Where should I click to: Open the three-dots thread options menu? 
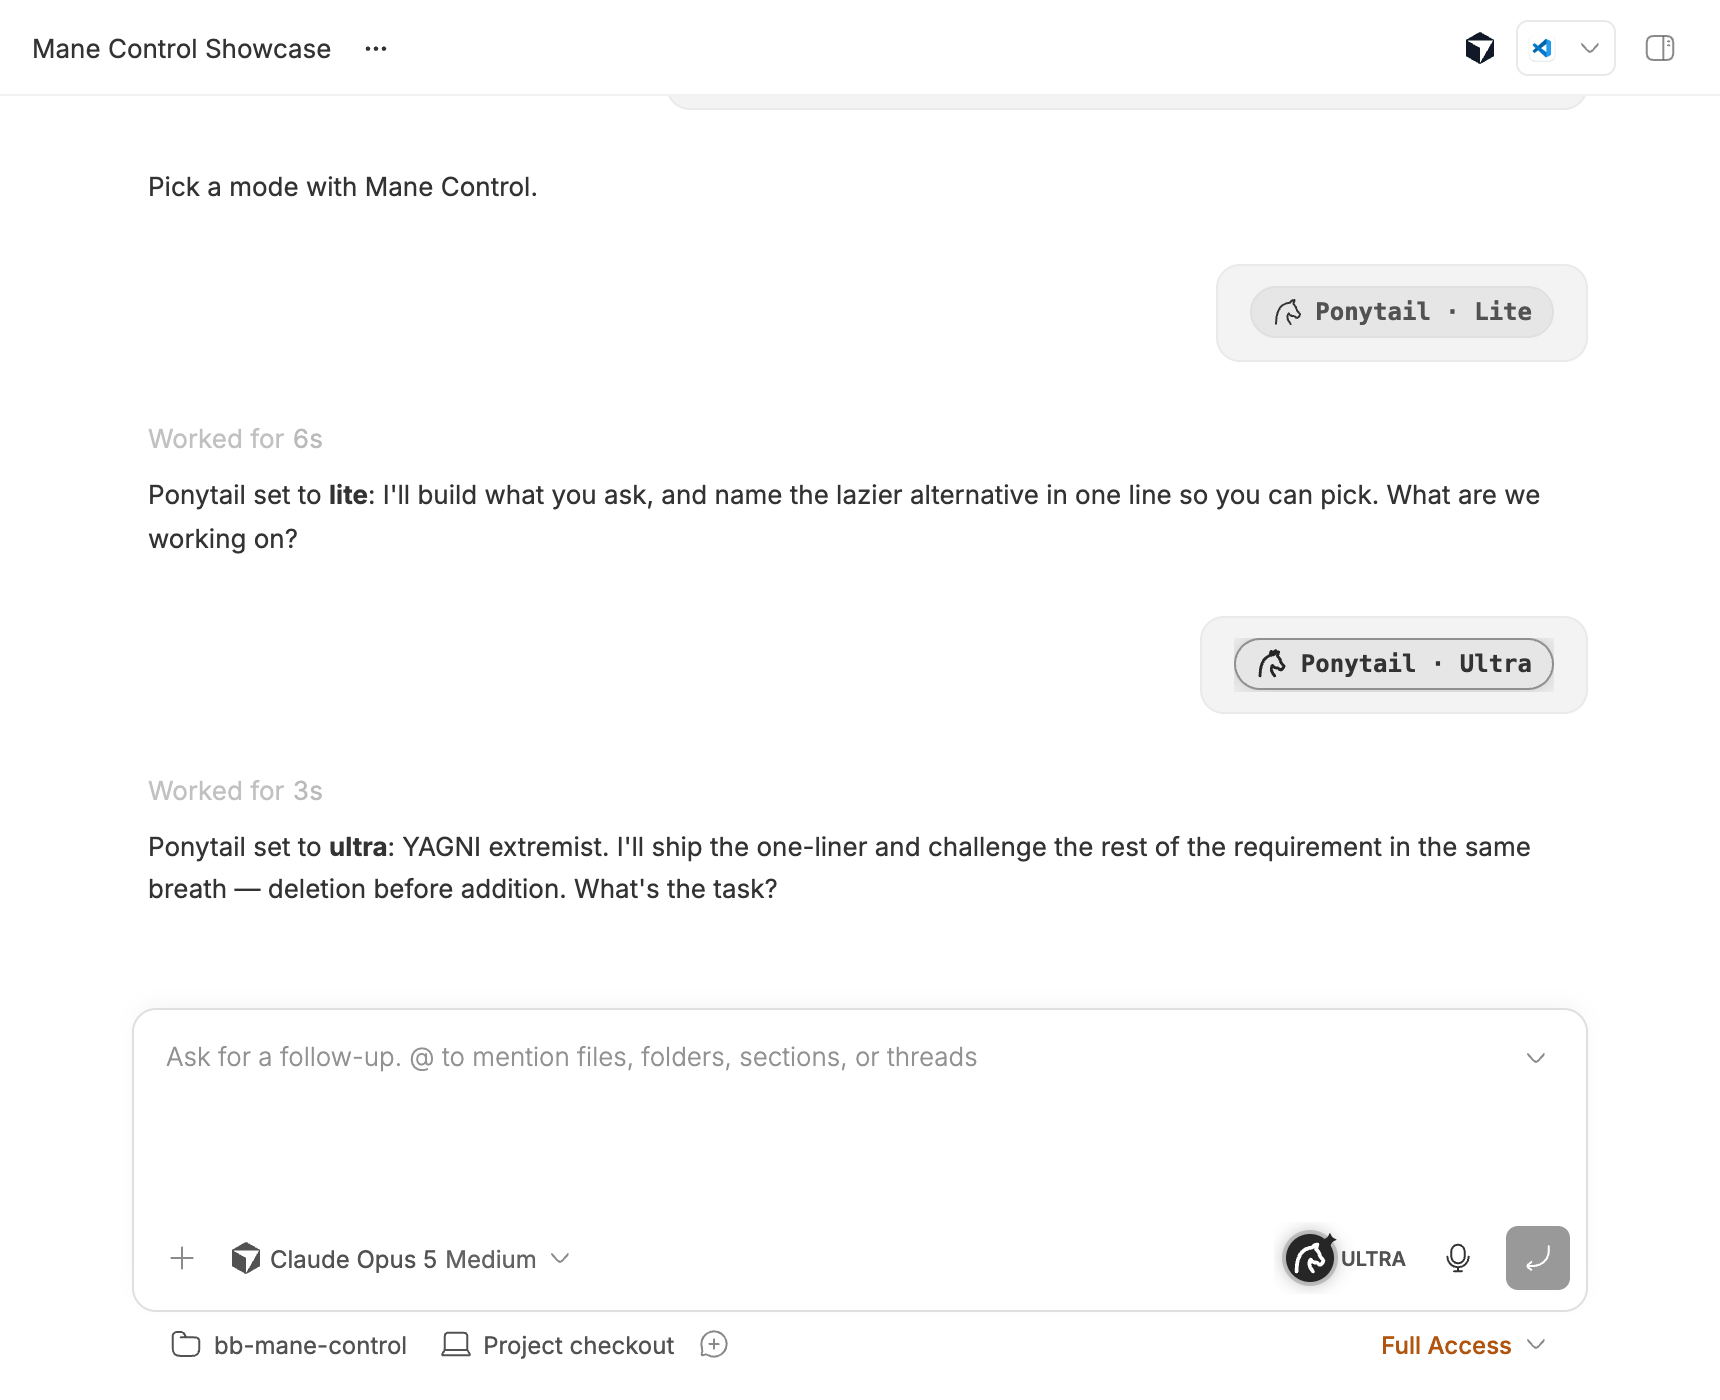tap(376, 49)
